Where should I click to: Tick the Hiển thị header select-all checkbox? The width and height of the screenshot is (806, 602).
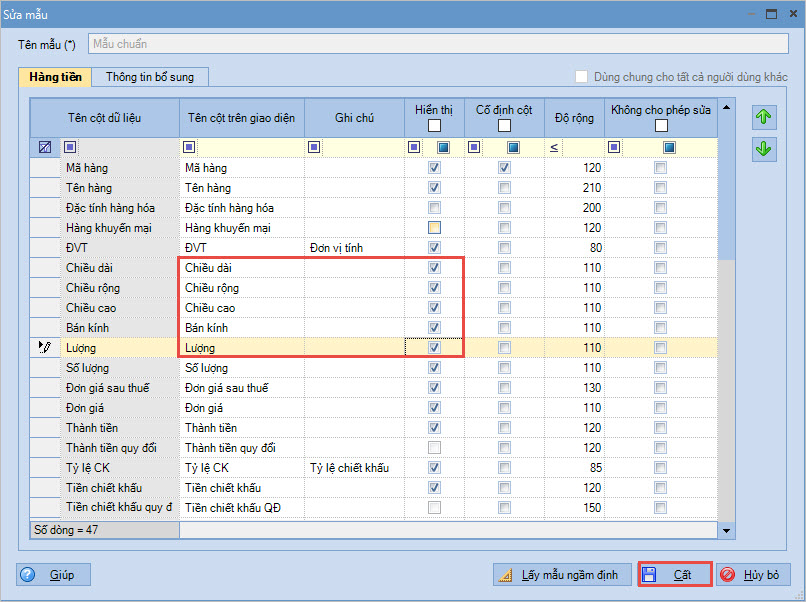coord(434,126)
